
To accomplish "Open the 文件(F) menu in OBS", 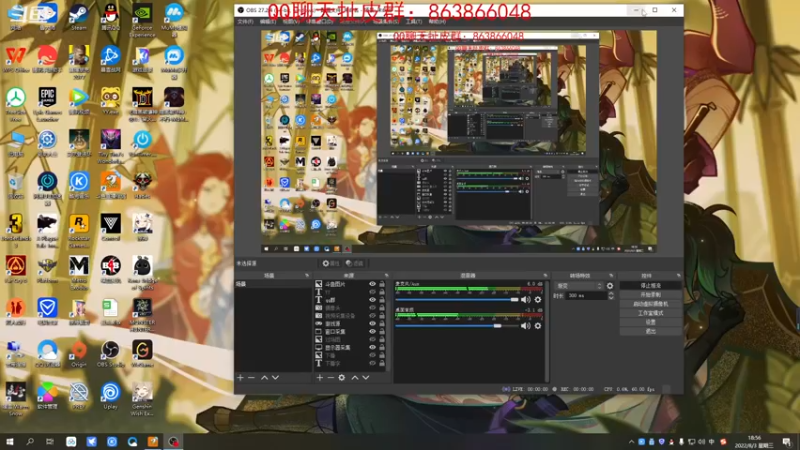I will [245, 21].
